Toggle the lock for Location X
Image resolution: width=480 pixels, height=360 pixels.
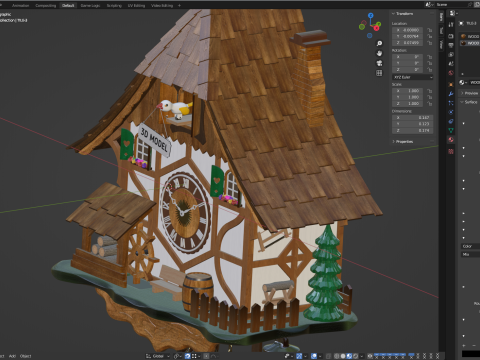pyautogui.click(x=429, y=30)
